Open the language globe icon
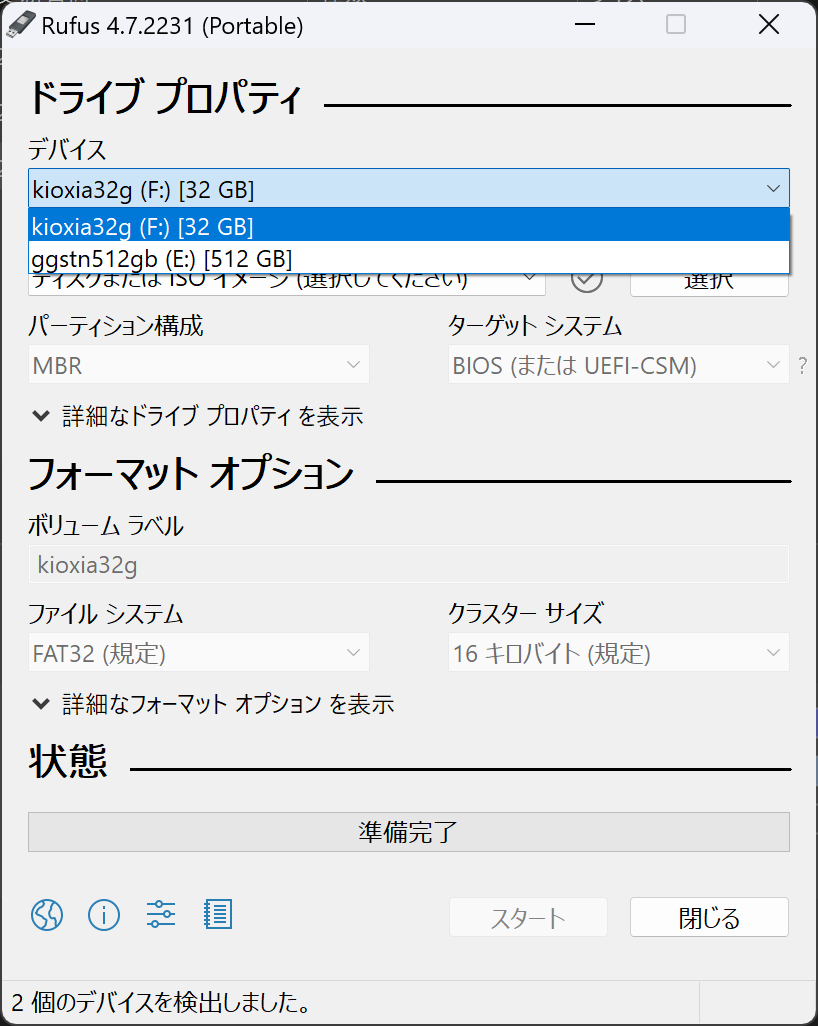The width and height of the screenshot is (818, 1026). (x=47, y=914)
